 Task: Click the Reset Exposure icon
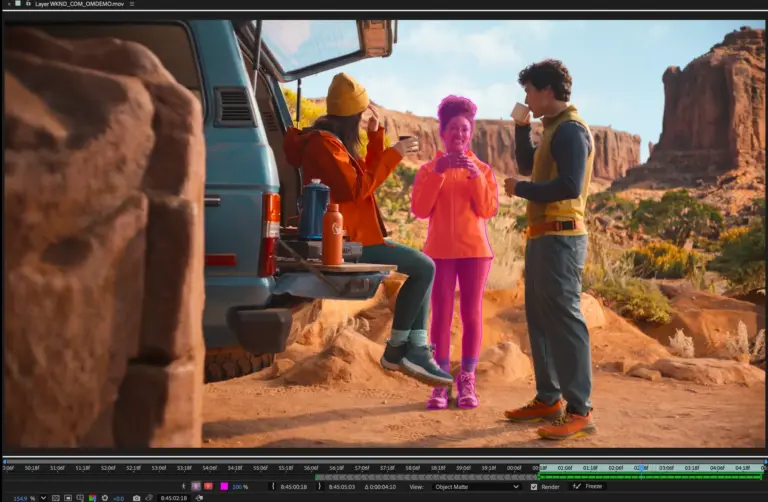click(105, 498)
